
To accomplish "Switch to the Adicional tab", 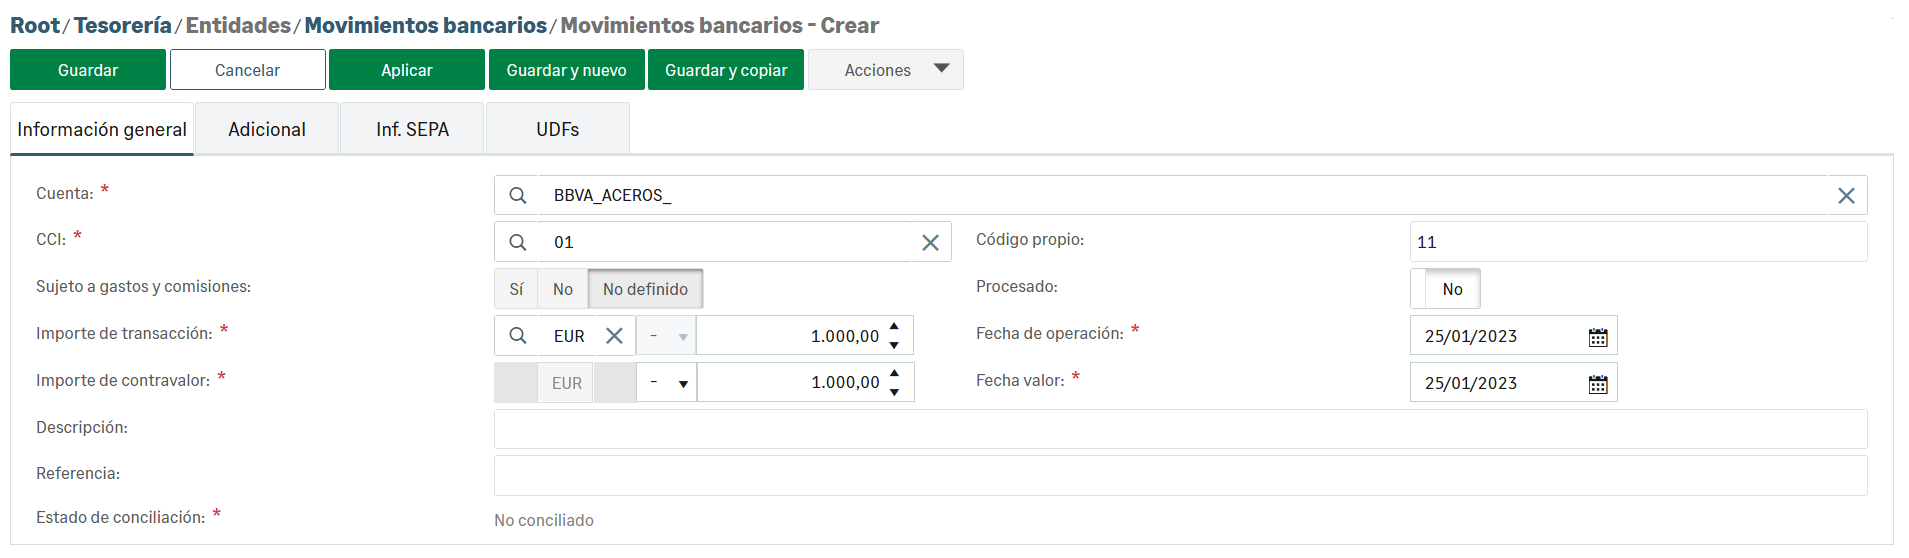I will point(267,129).
